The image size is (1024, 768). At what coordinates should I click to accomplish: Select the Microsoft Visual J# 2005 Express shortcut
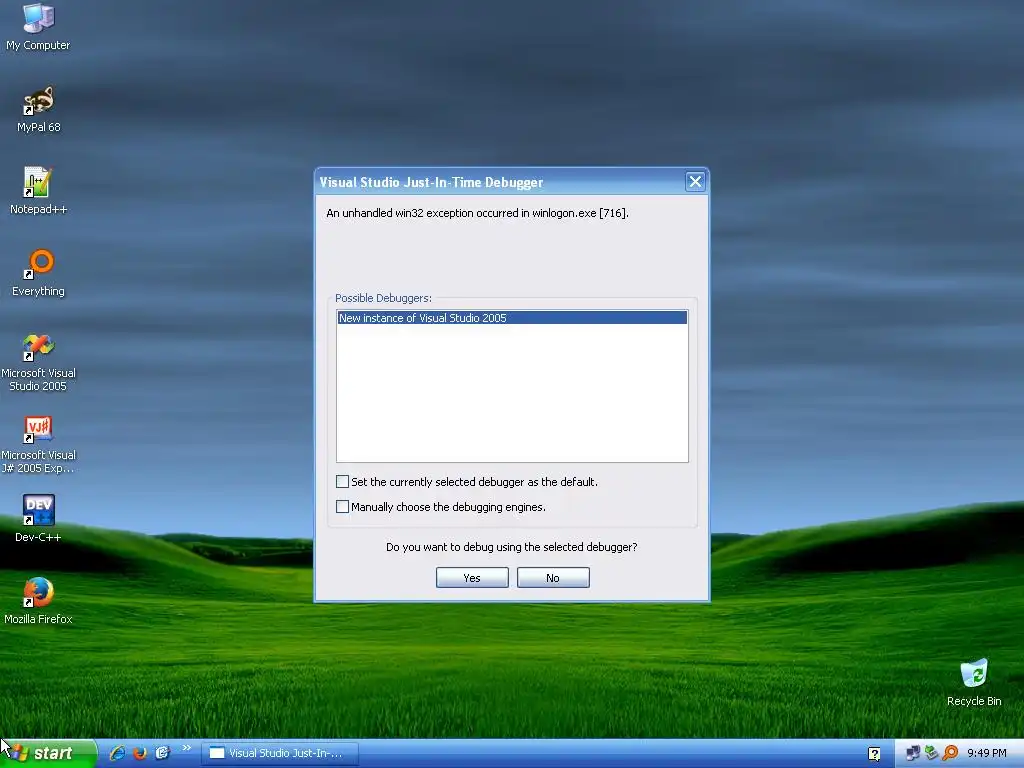pyautogui.click(x=38, y=445)
